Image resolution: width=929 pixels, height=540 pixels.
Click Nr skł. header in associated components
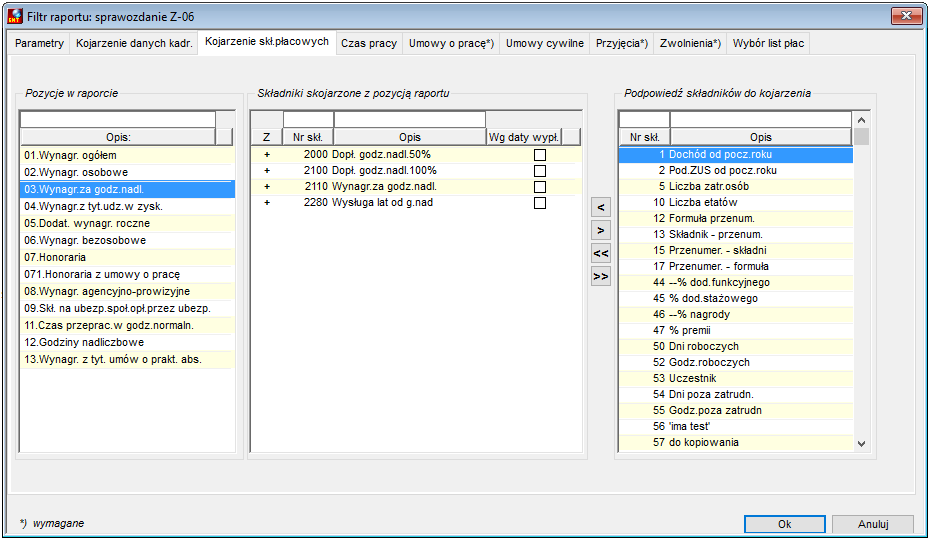(x=308, y=137)
